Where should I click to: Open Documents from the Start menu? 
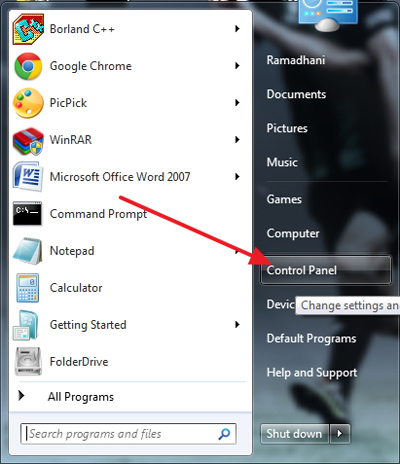[x=296, y=94]
